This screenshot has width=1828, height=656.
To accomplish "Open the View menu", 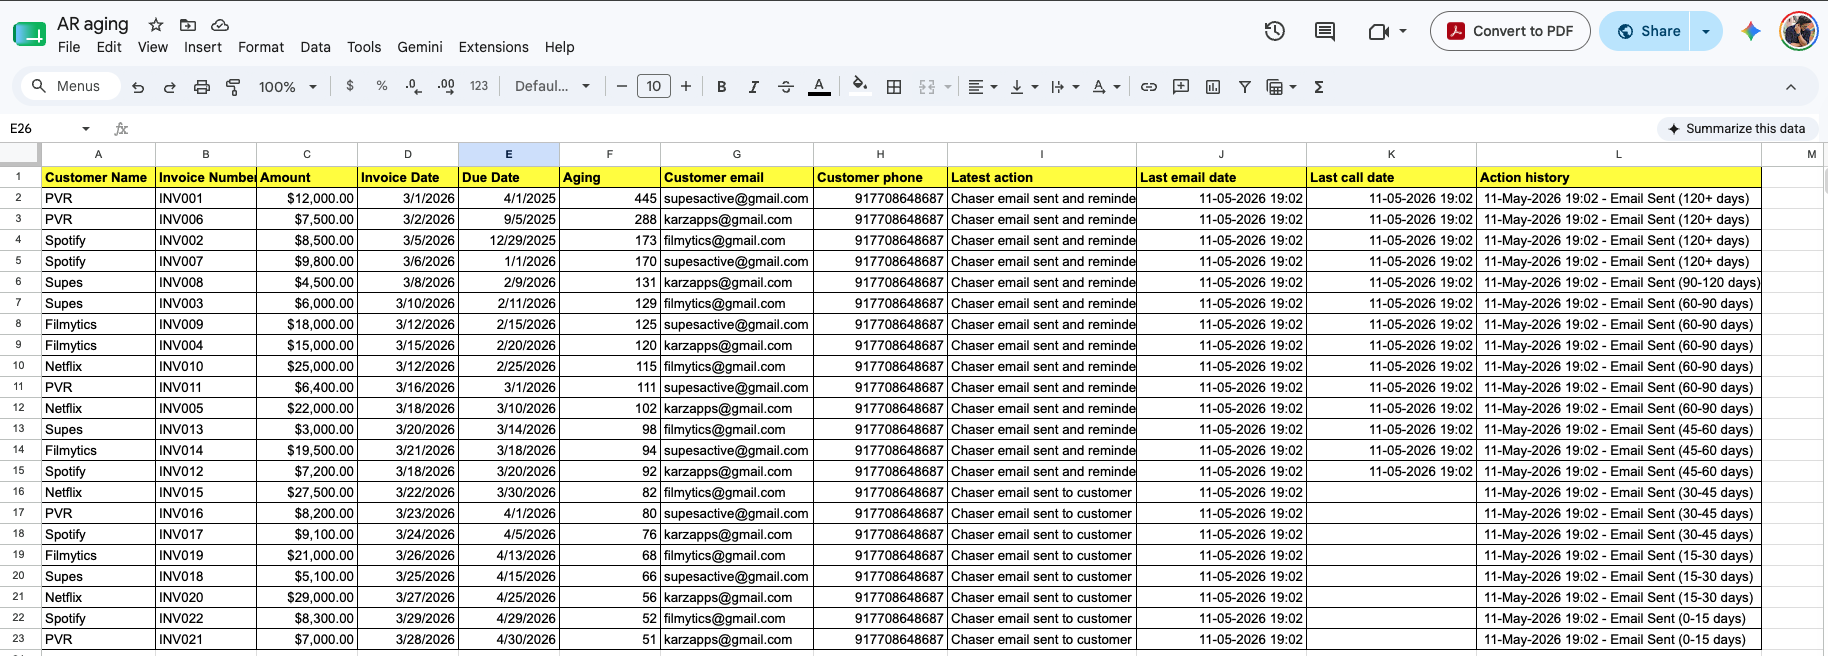I will (153, 47).
